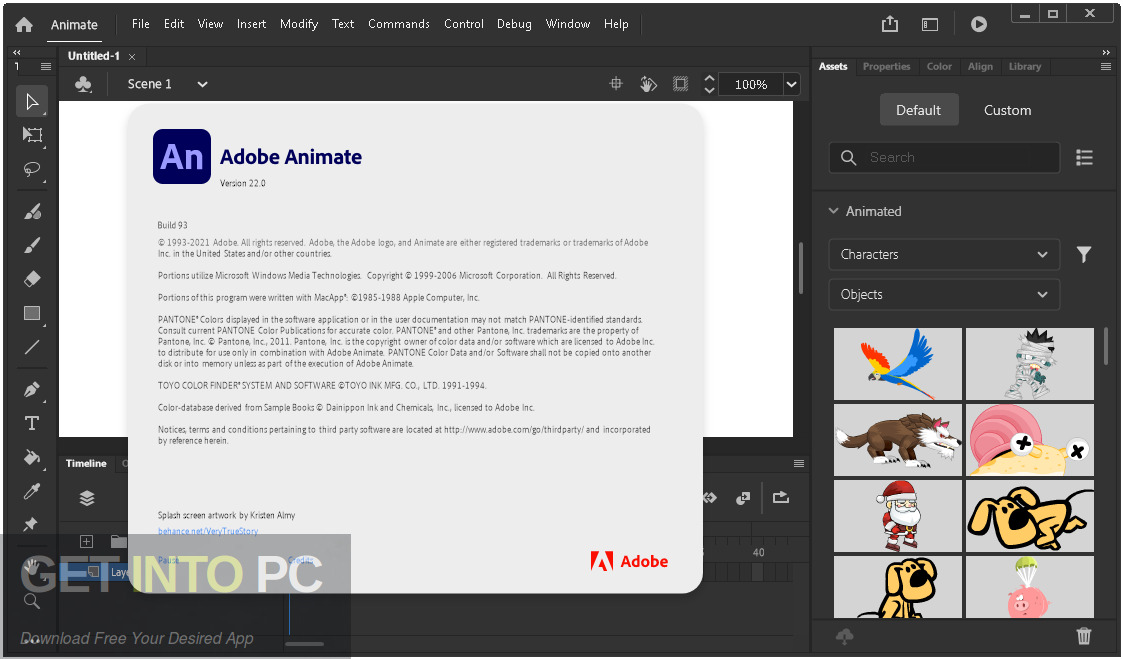Switch to the Align tab
1123x659 pixels.
coord(980,66)
